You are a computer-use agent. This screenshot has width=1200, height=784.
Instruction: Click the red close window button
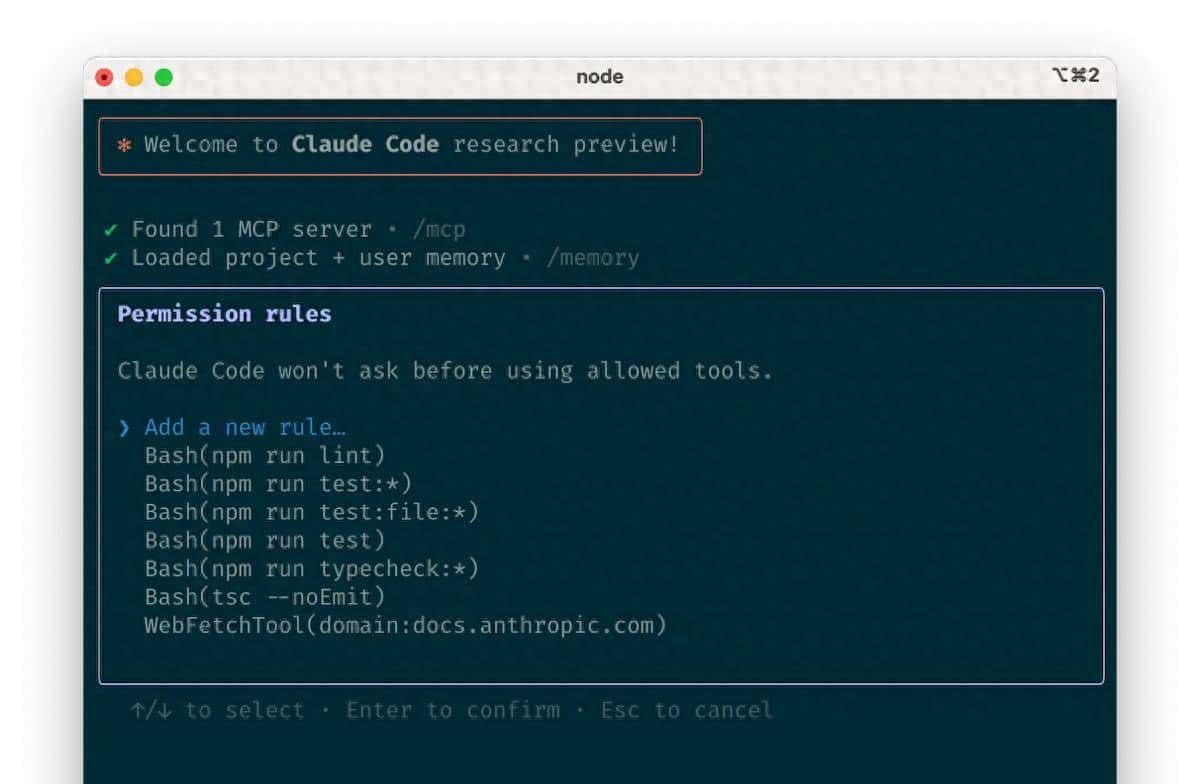pyautogui.click(x=104, y=77)
